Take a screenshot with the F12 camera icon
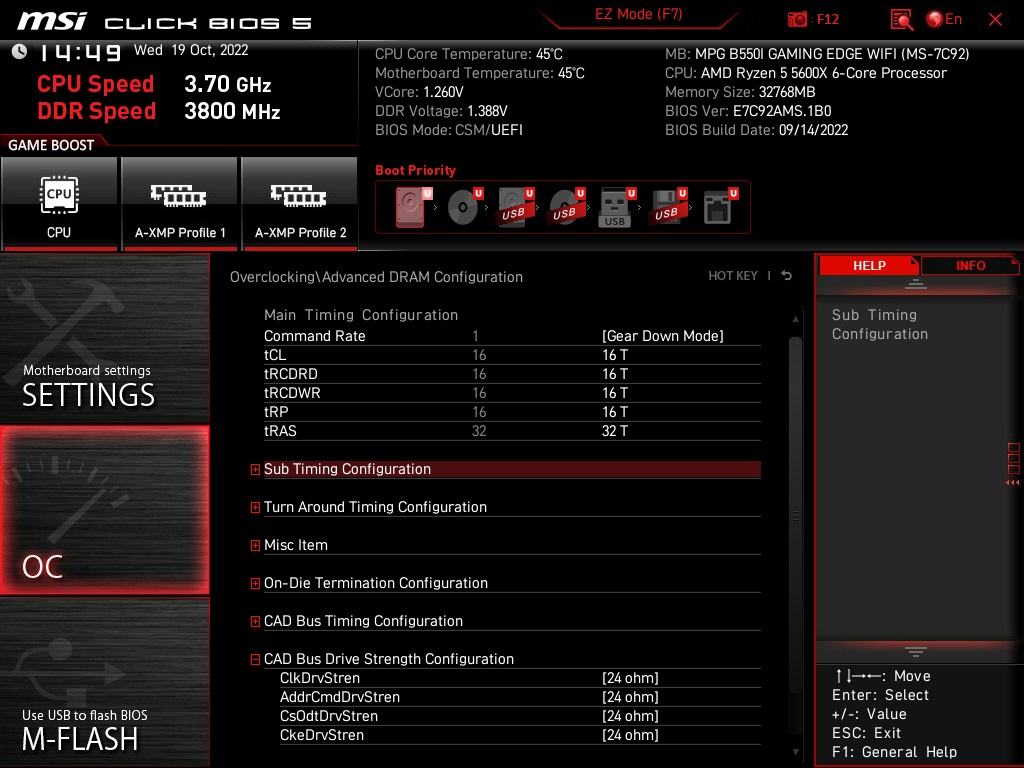This screenshot has width=1024, height=768. coord(797,20)
